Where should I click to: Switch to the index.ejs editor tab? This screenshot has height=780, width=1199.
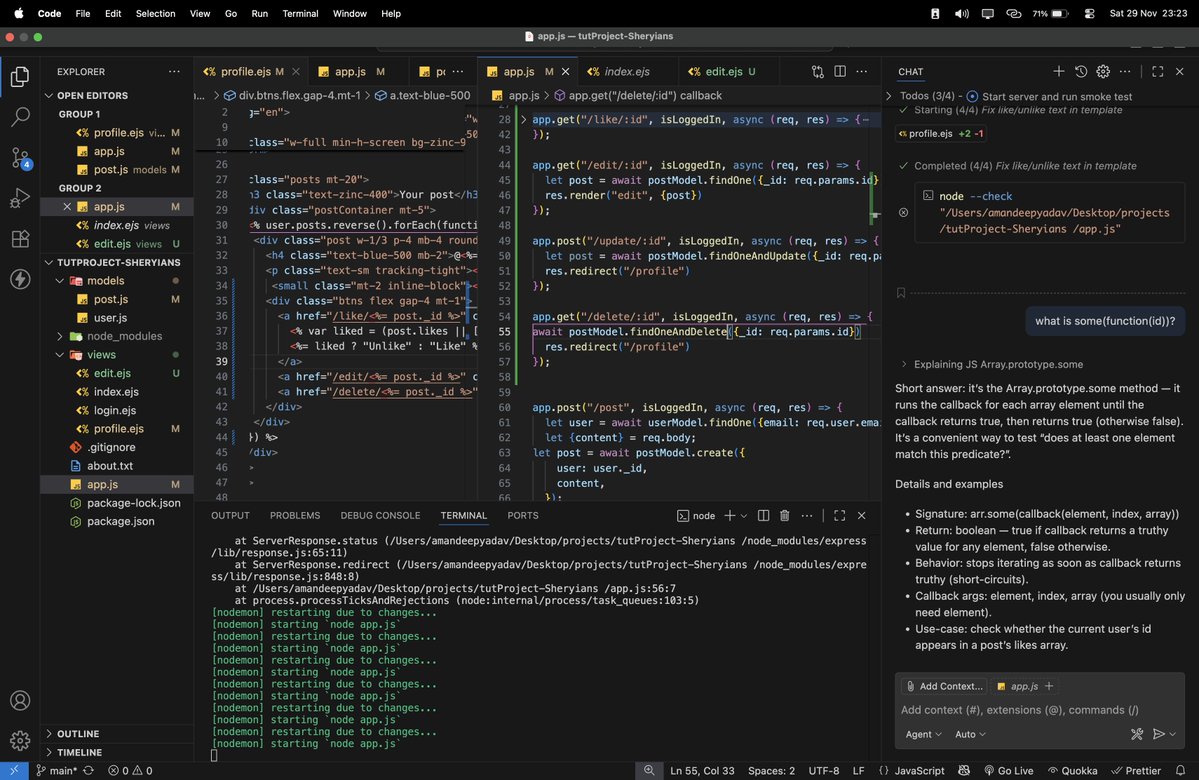(x=625, y=71)
